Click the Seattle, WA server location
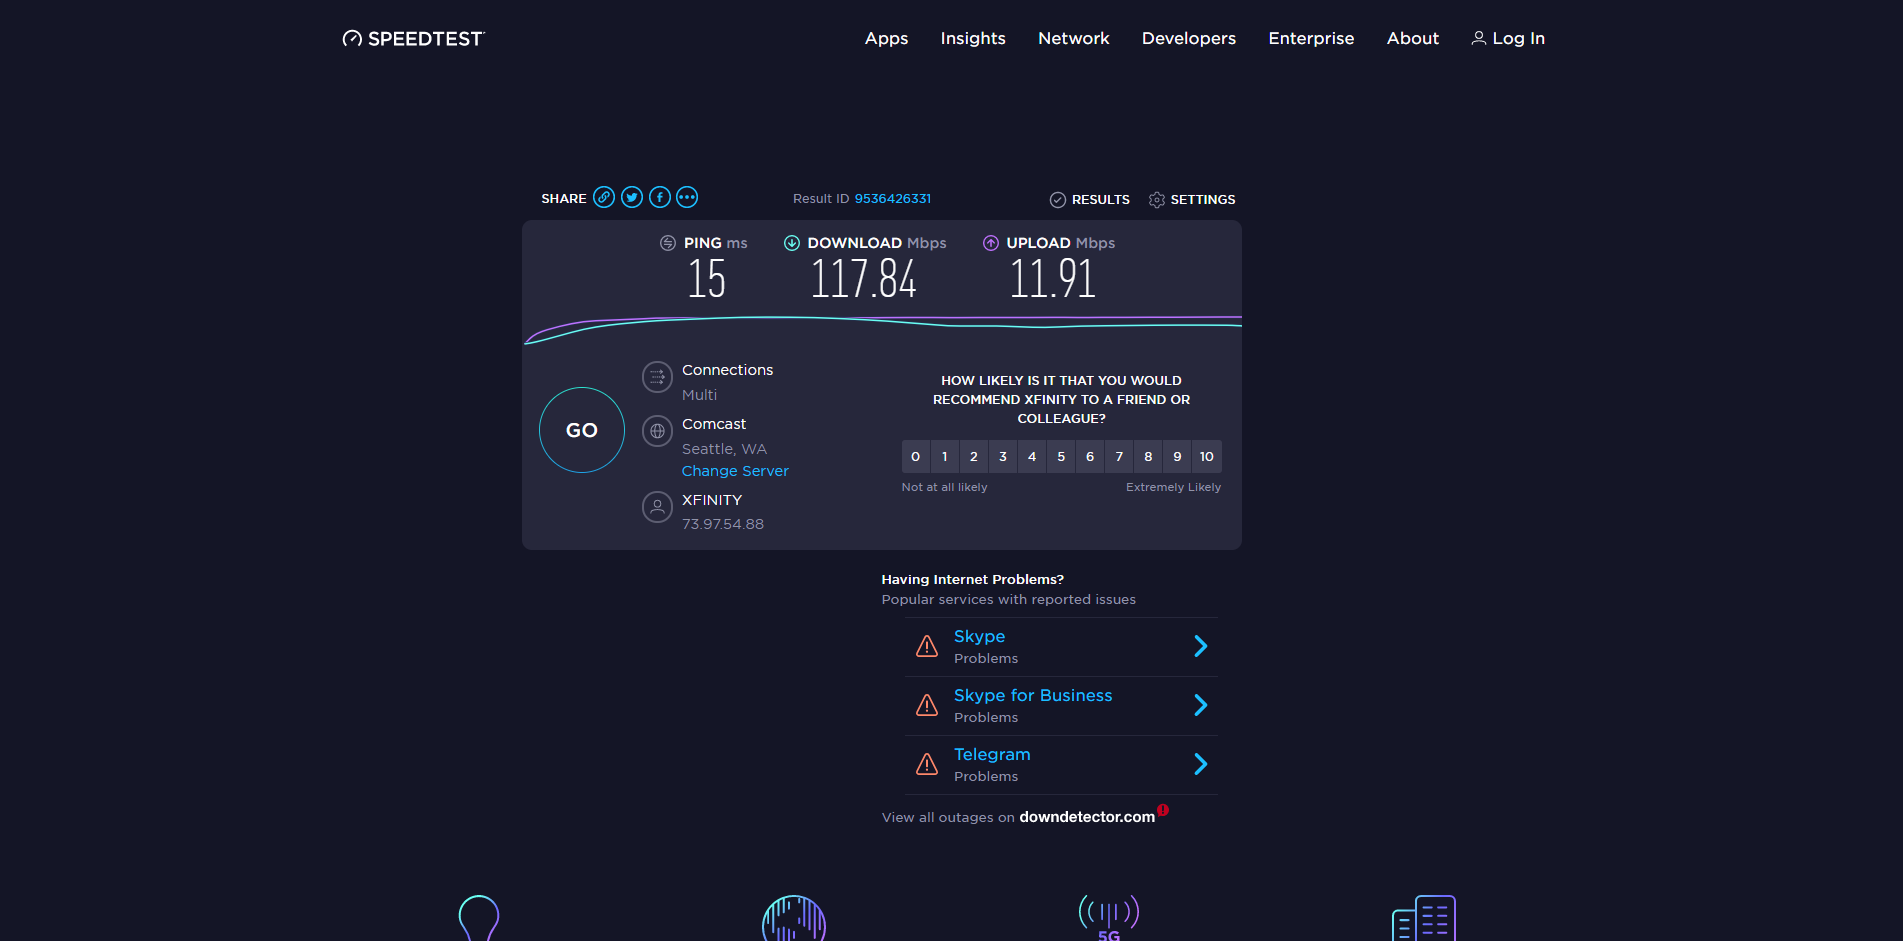 (x=724, y=449)
